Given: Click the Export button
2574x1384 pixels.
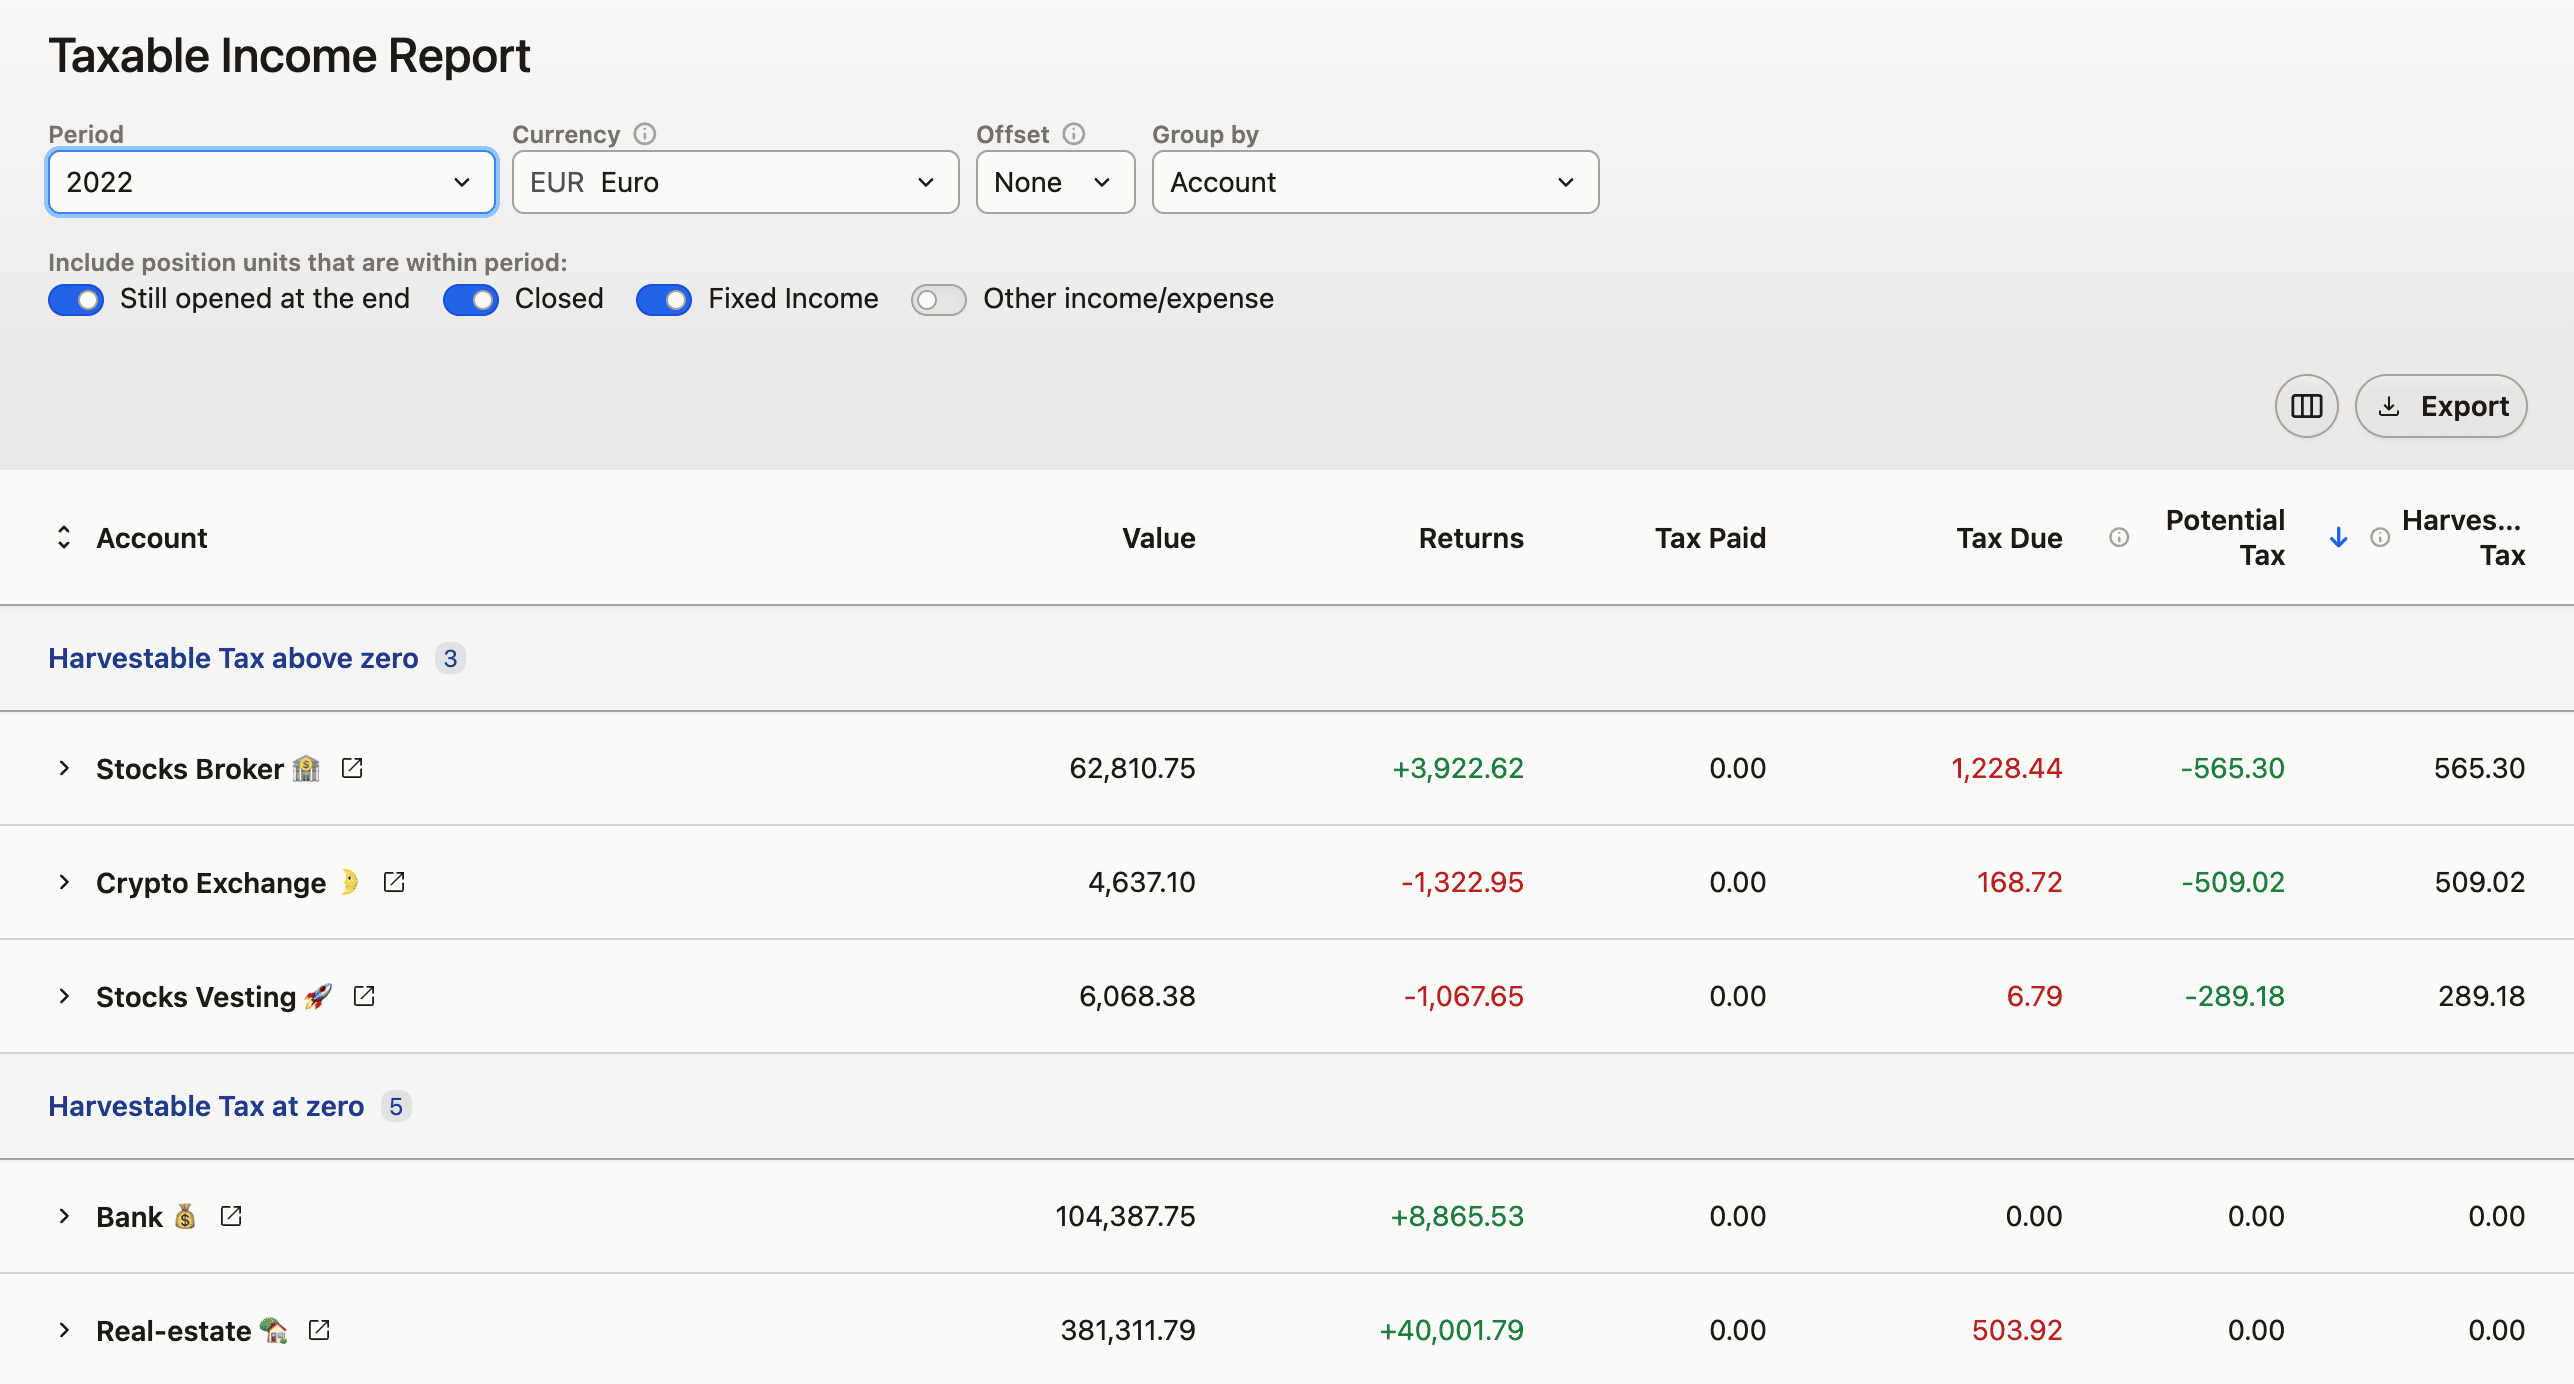Looking at the screenshot, I should click(x=2441, y=406).
